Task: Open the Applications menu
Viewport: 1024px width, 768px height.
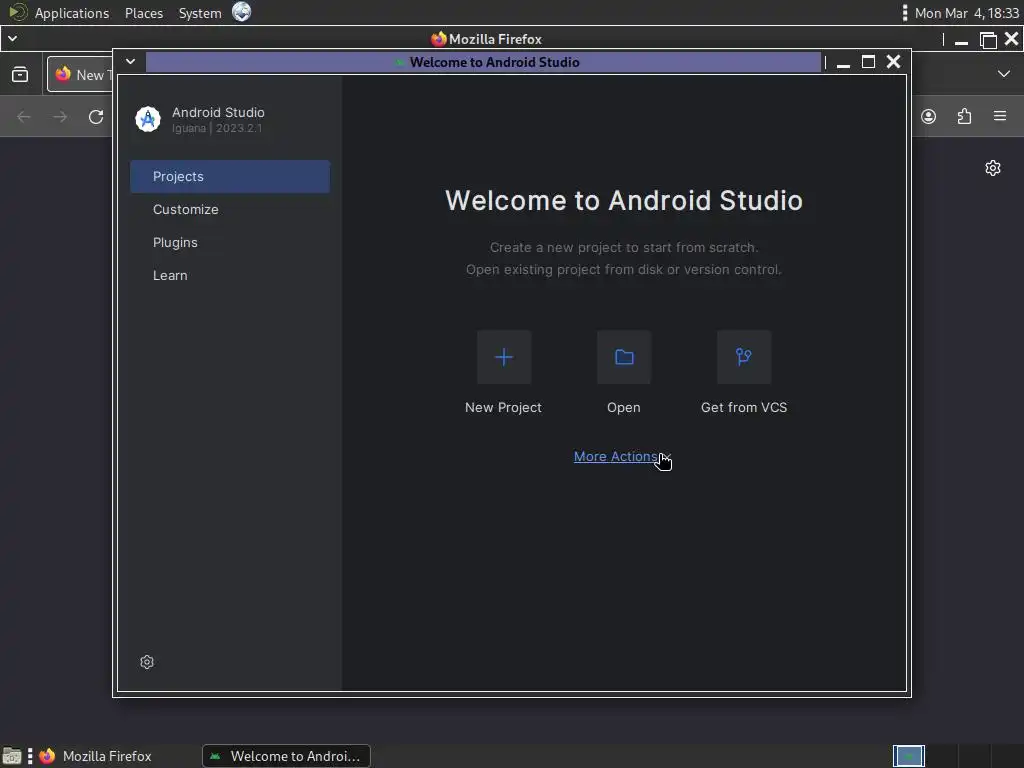Action: pos(71,13)
